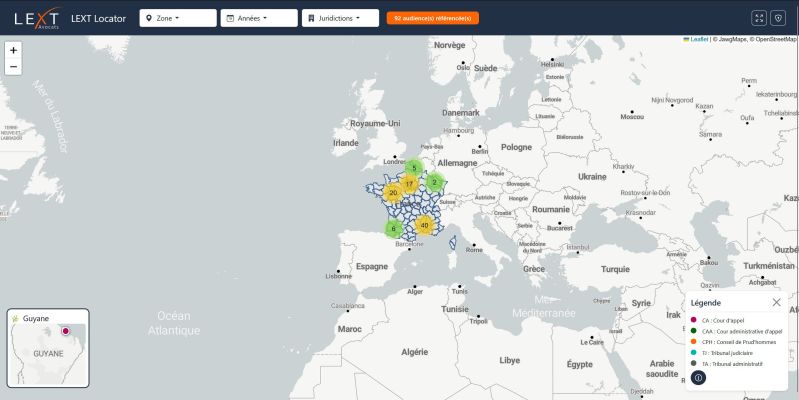Click the cluster marker labeled 20

pos(393,193)
